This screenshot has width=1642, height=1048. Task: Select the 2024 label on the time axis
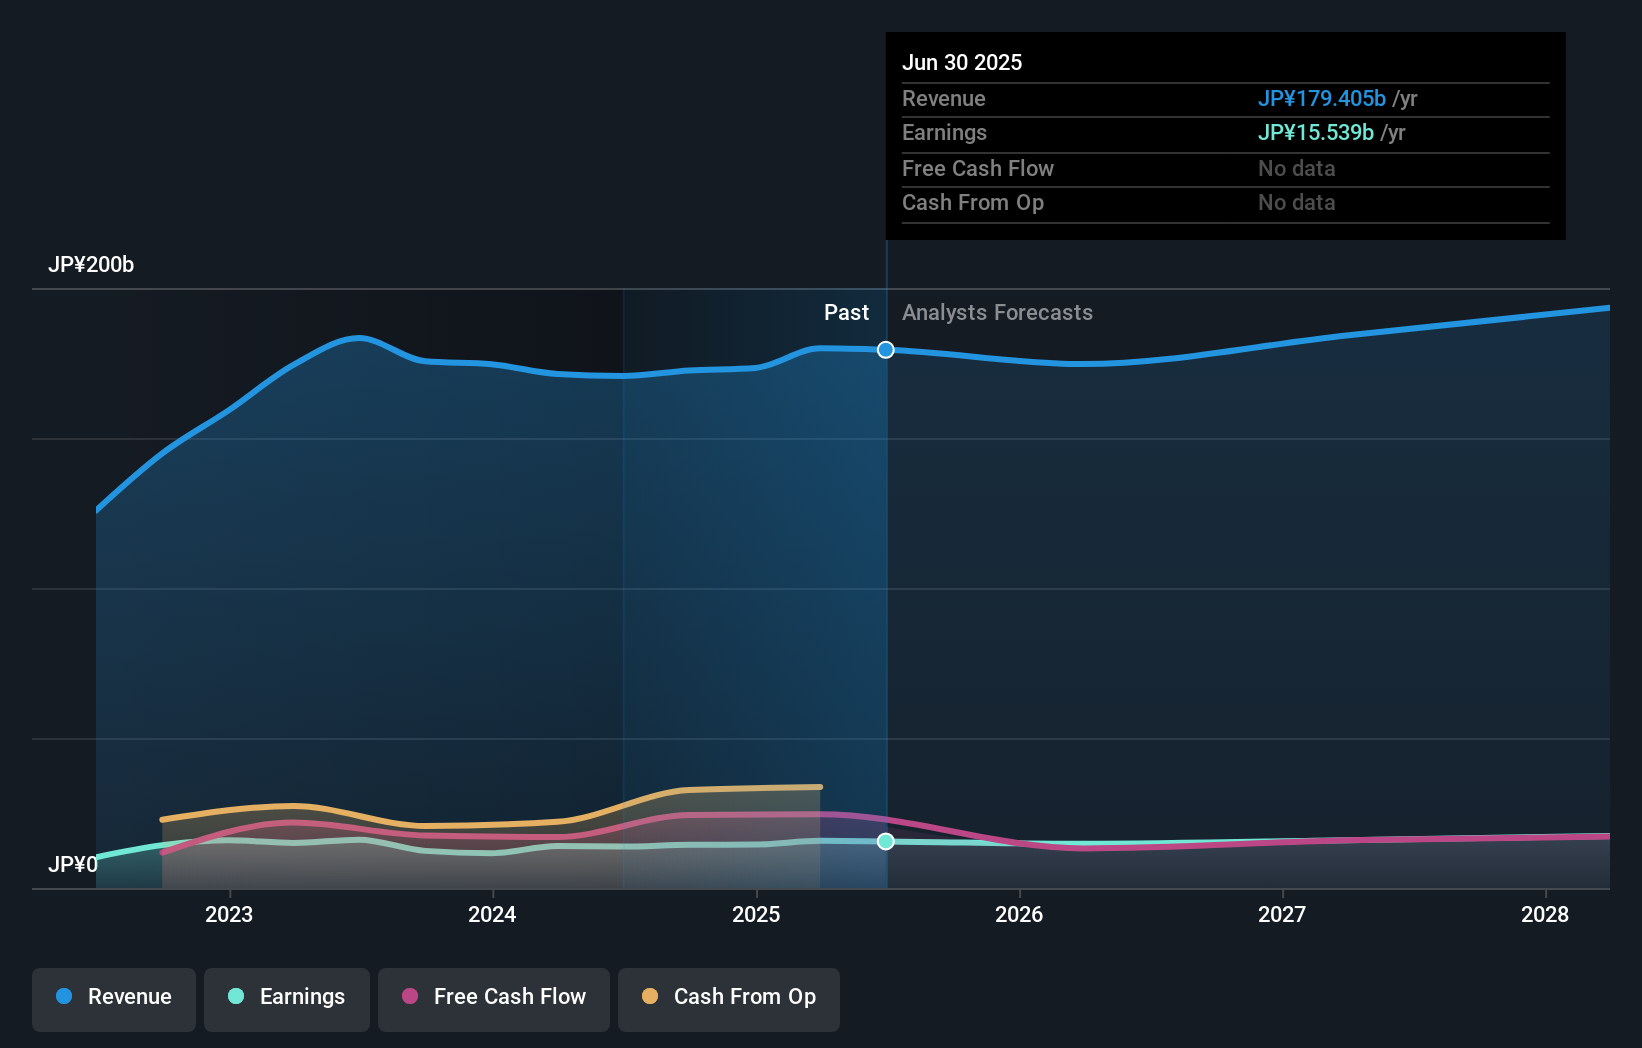tap(492, 913)
